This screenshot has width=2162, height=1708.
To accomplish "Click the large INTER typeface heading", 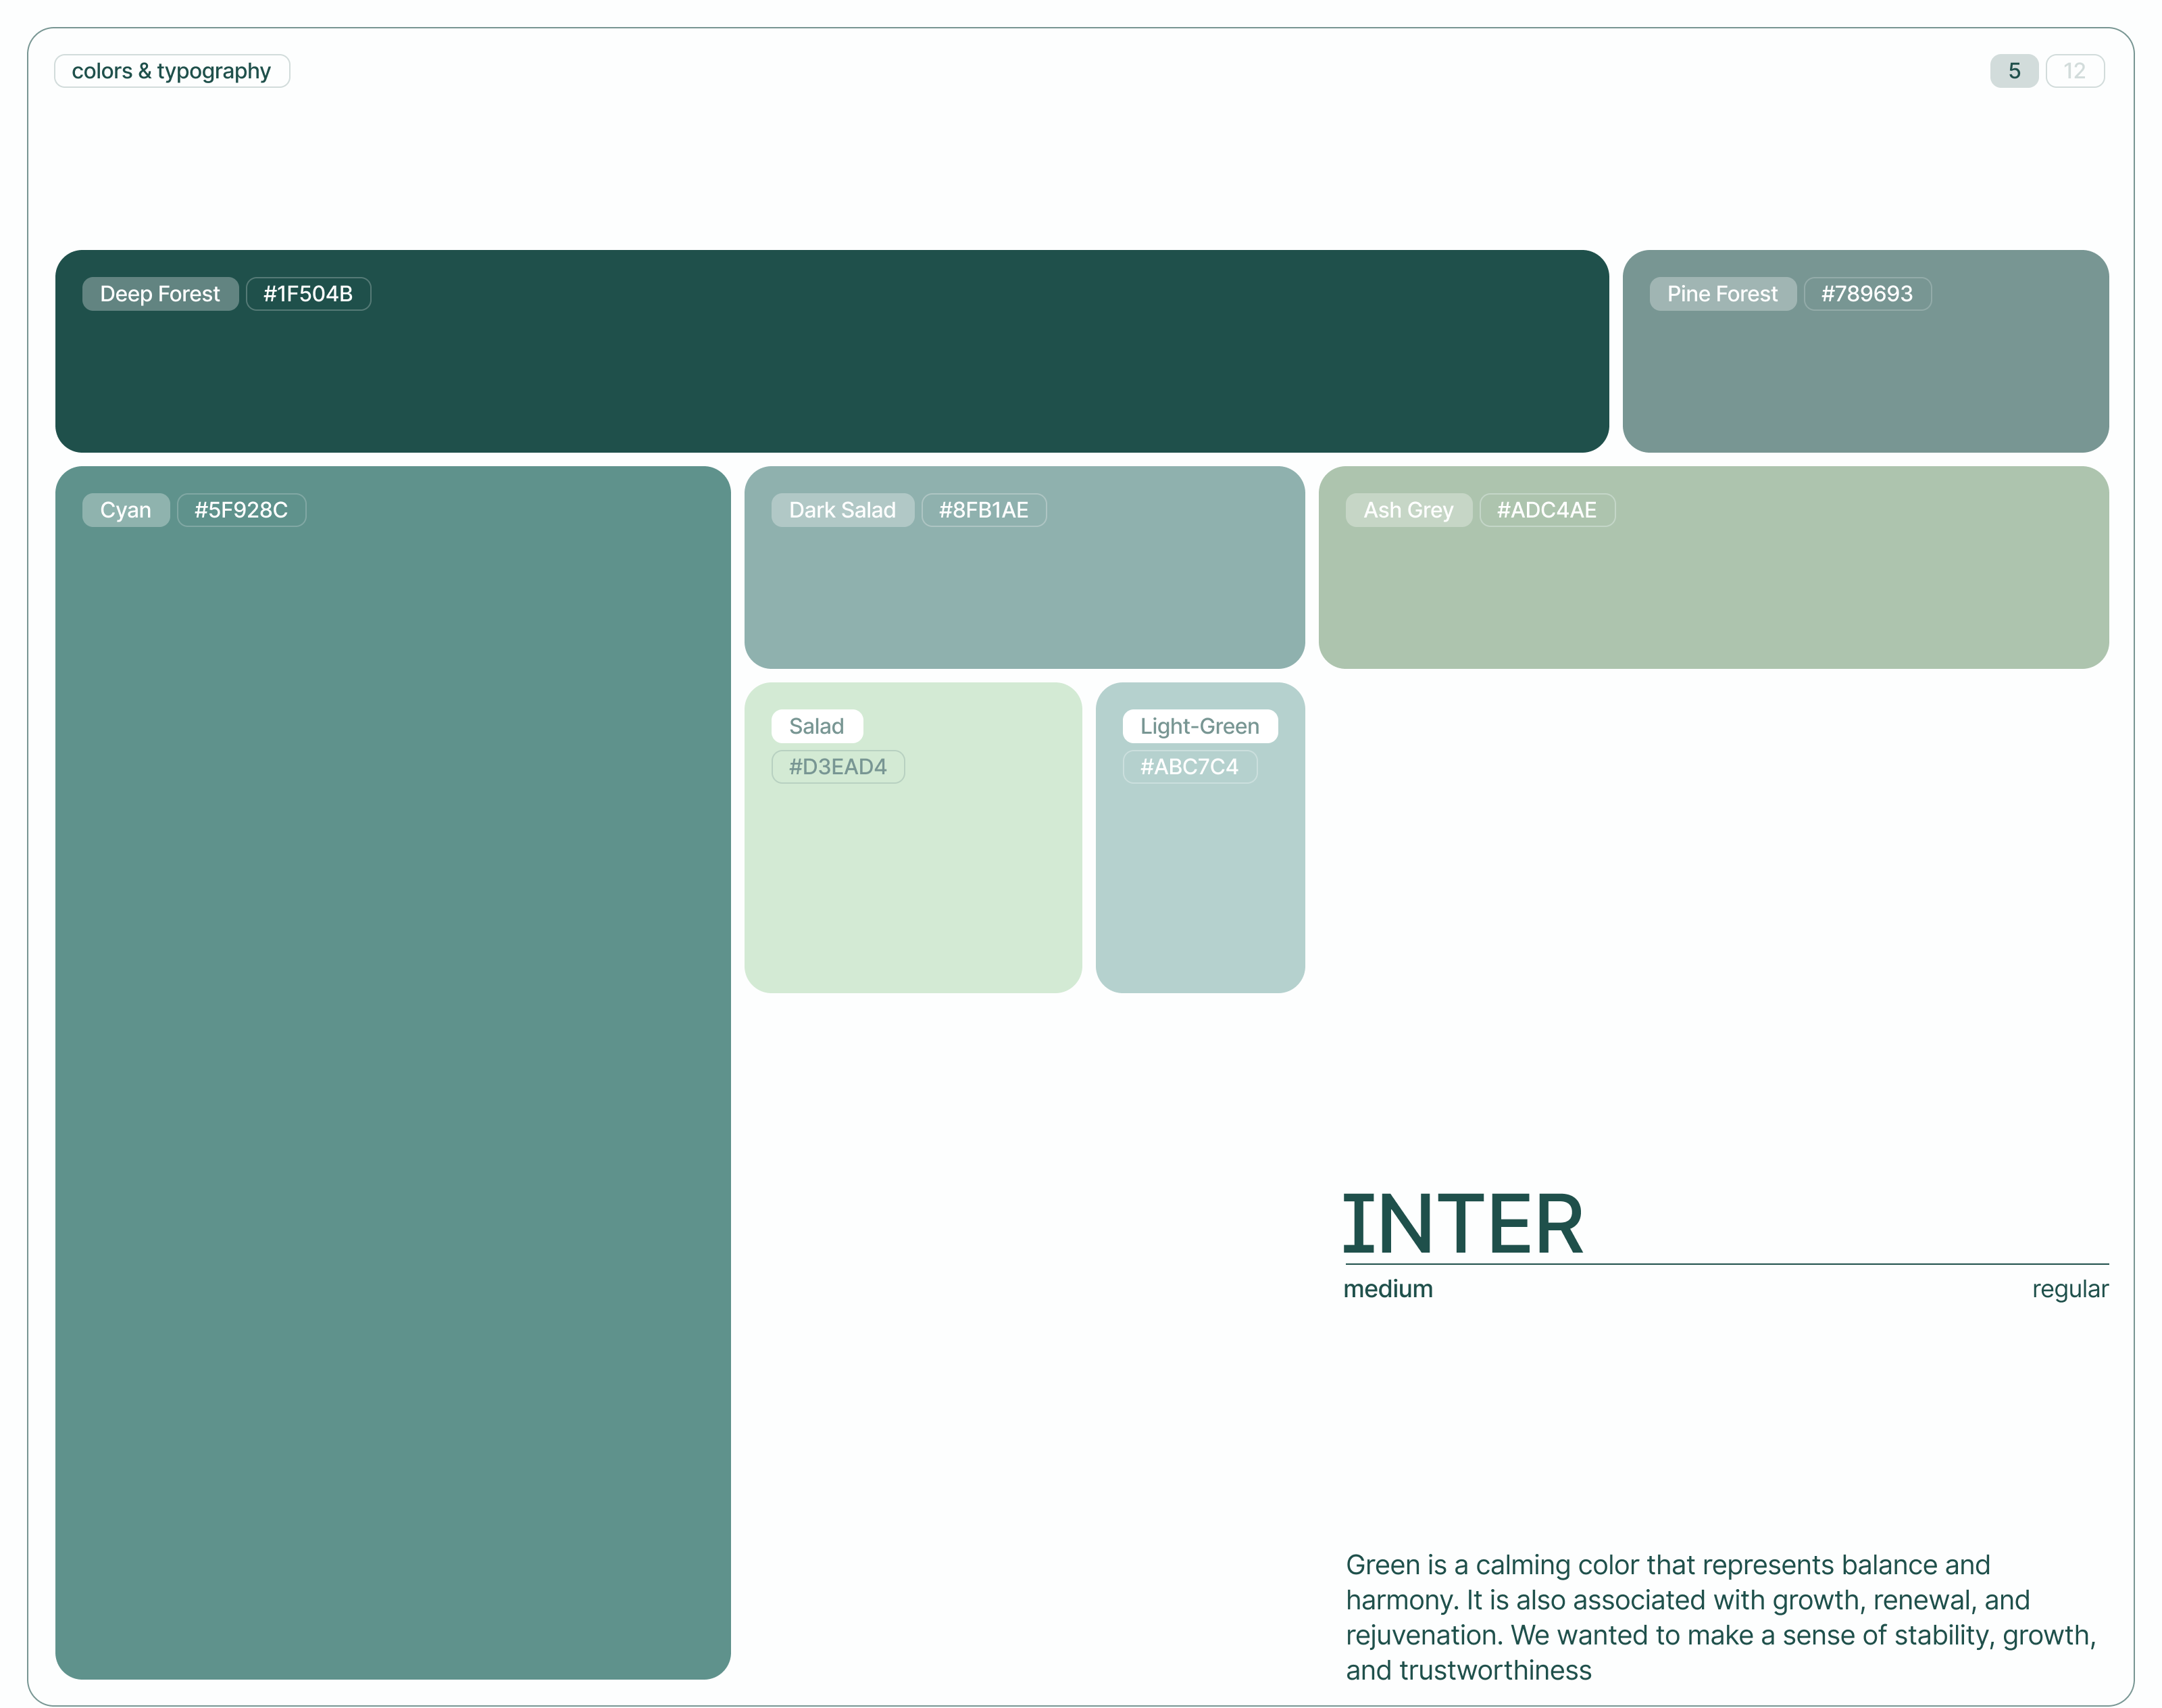I will coord(1462,1224).
